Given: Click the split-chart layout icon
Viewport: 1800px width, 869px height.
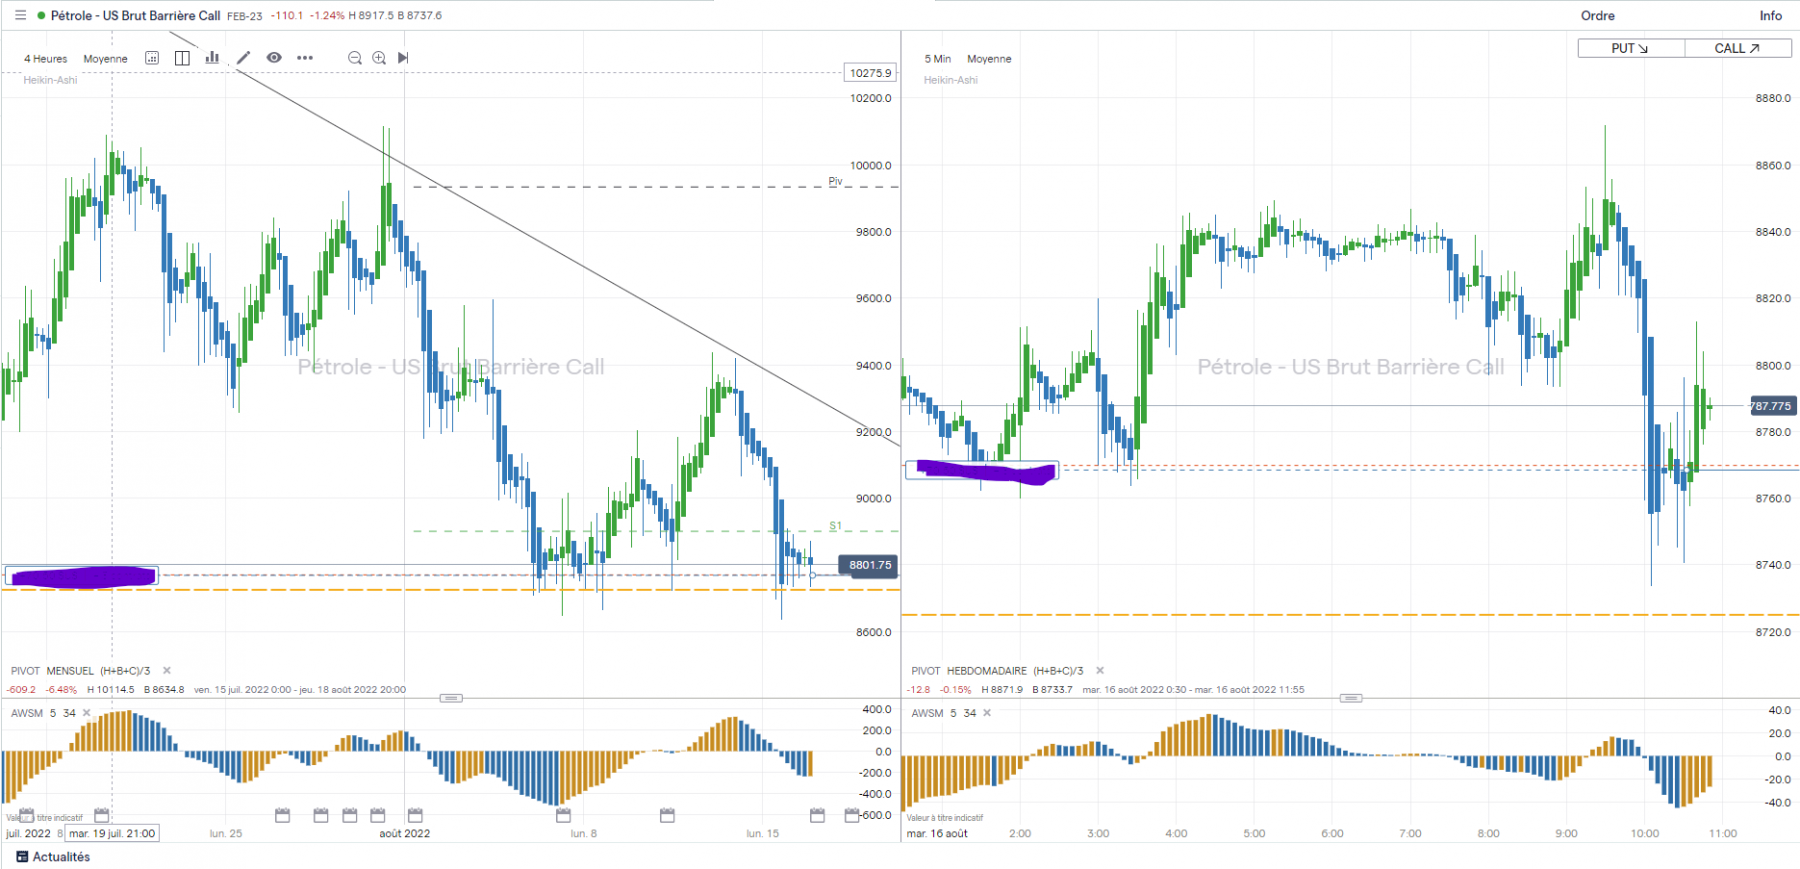Looking at the screenshot, I should click(182, 58).
